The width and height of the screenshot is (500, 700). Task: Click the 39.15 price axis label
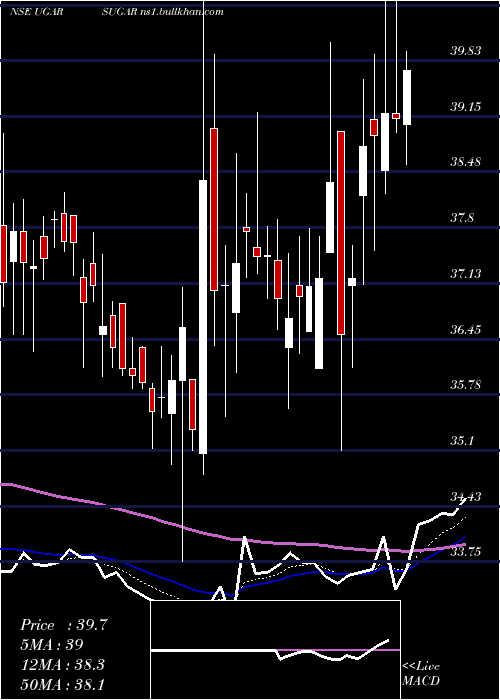pos(466,106)
